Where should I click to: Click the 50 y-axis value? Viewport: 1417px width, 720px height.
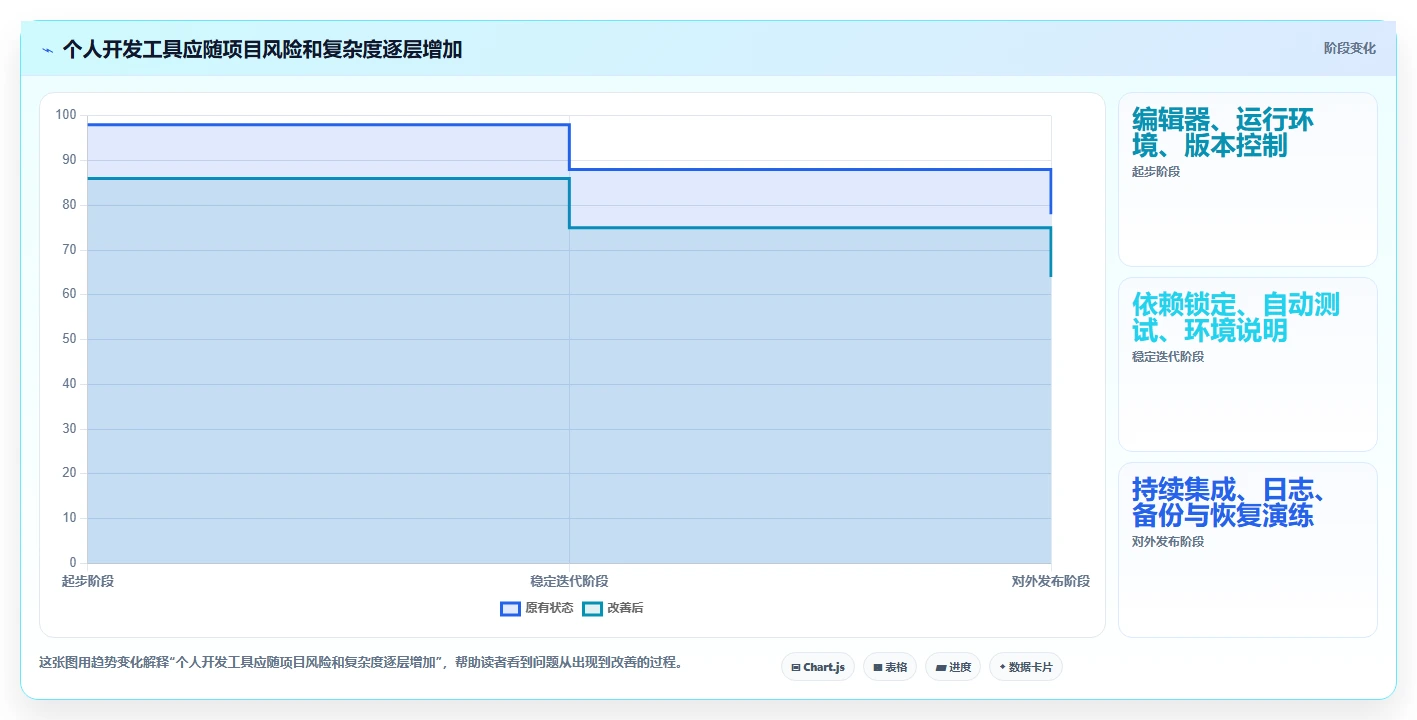pos(69,339)
